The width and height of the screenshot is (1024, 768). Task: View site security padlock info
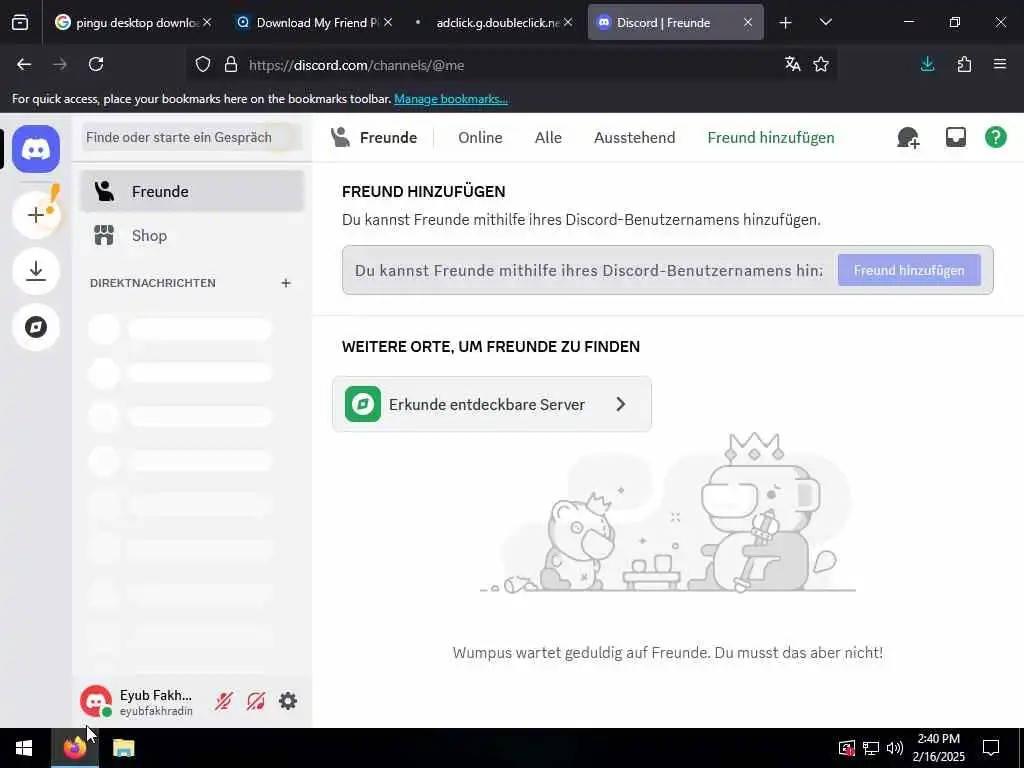[231, 65]
